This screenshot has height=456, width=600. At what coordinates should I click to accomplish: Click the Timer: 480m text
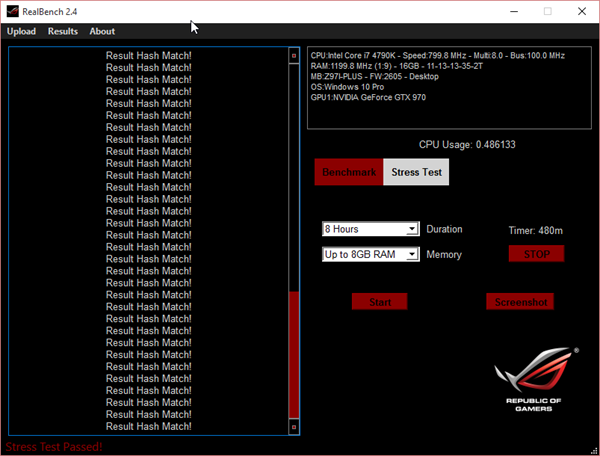click(535, 230)
